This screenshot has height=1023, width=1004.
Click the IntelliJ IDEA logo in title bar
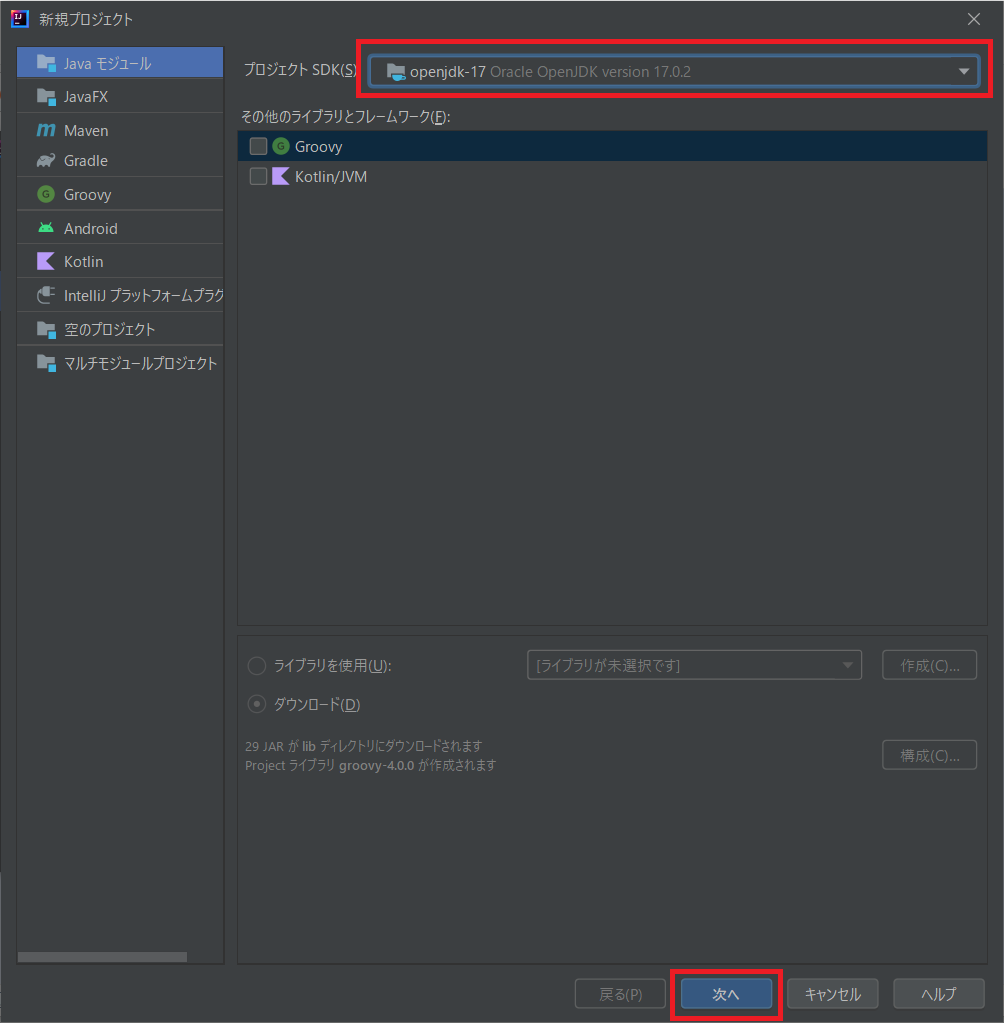point(20,19)
